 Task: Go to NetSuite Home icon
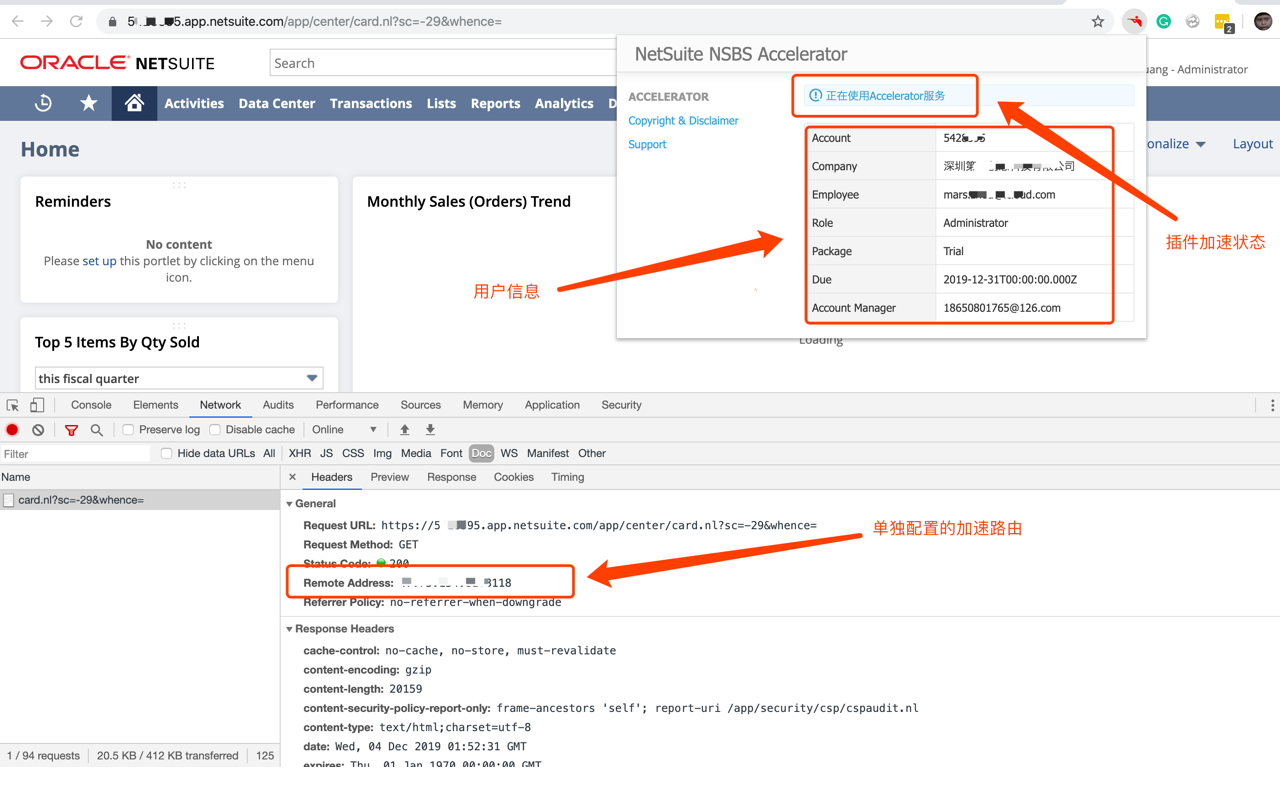[134, 103]
